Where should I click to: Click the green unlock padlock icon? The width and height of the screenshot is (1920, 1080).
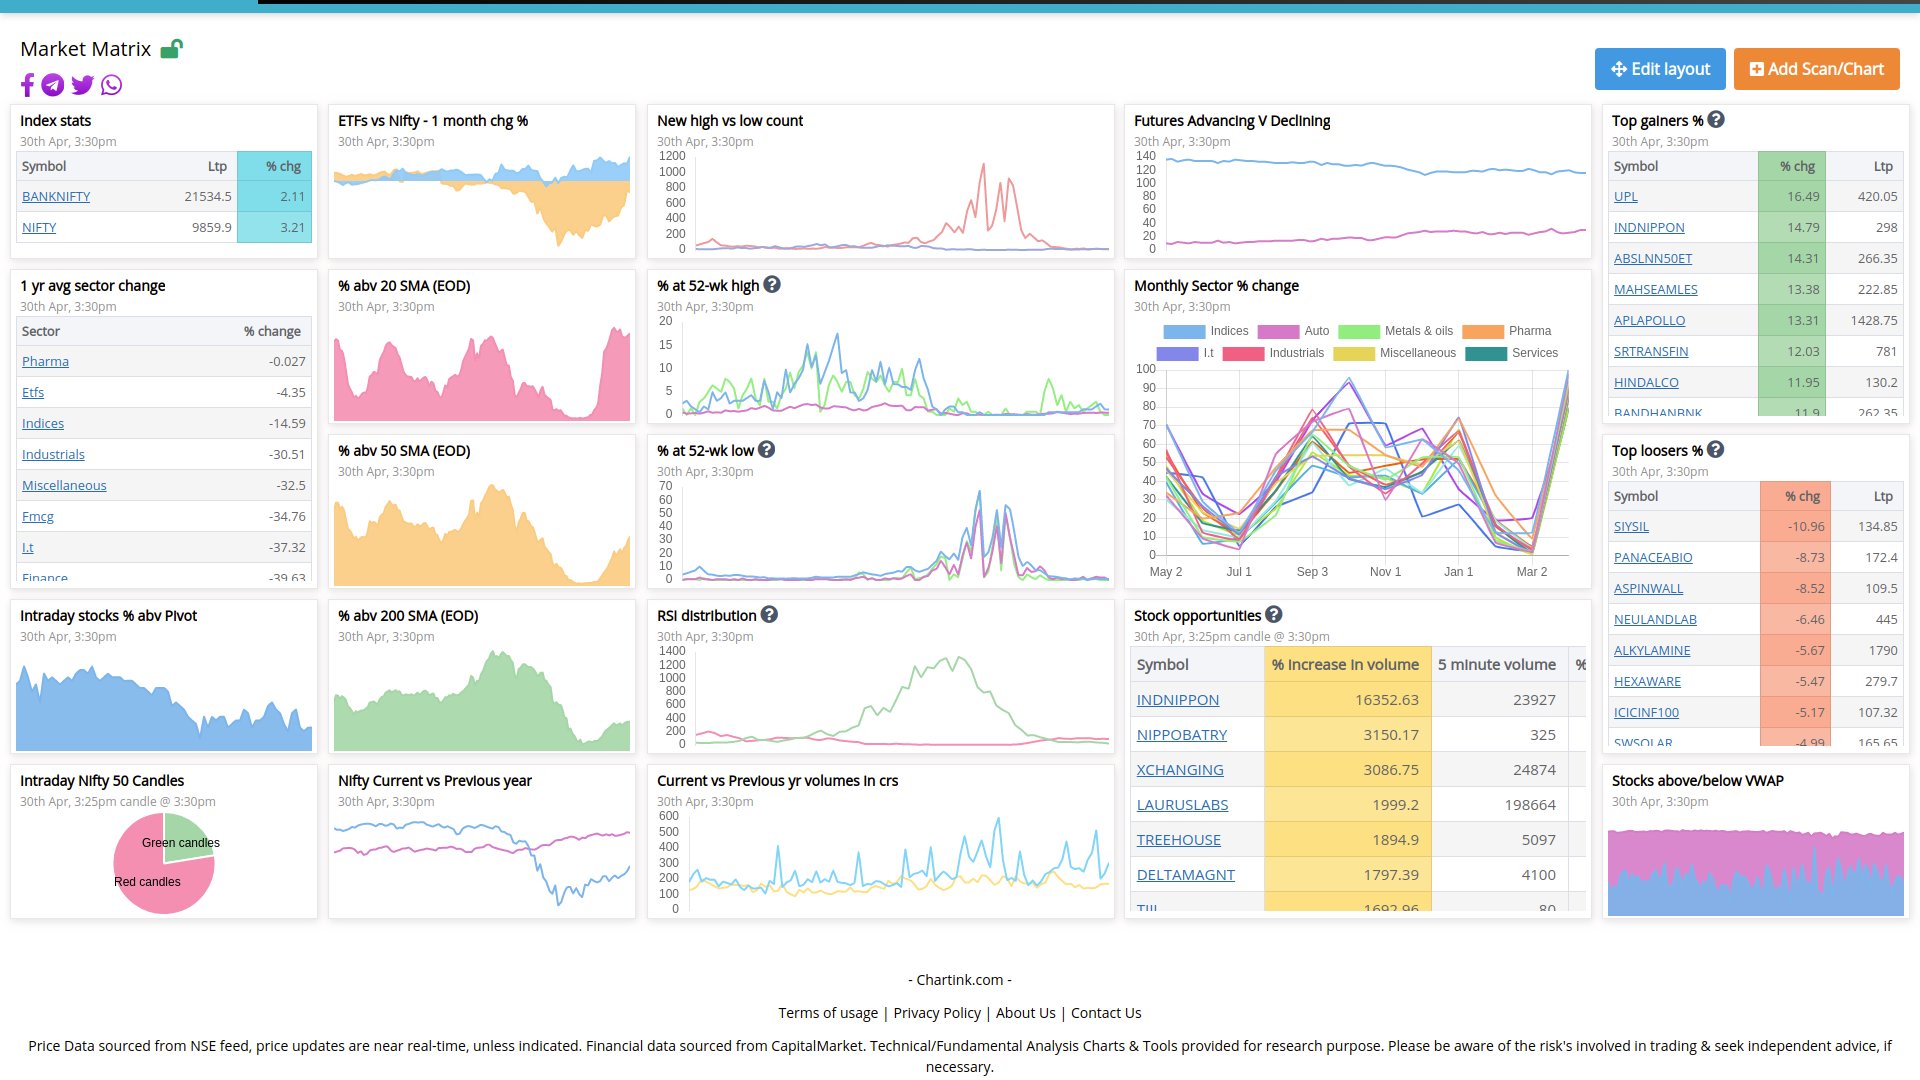coord(172,48)
